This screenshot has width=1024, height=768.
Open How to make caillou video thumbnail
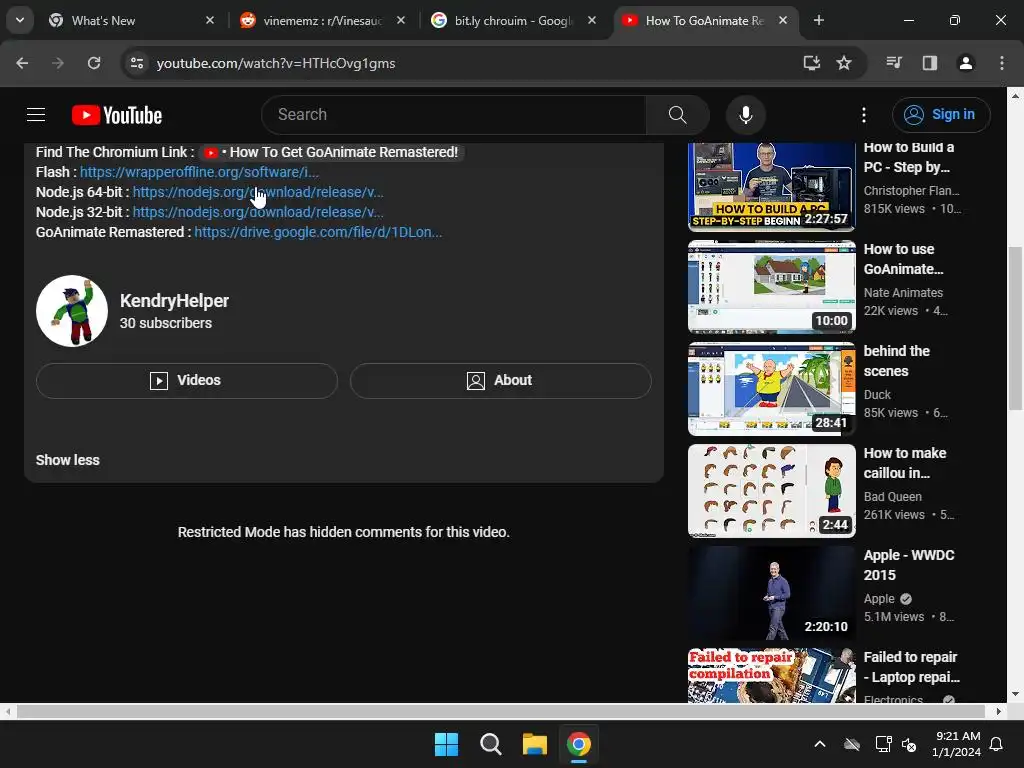point(771,490)
